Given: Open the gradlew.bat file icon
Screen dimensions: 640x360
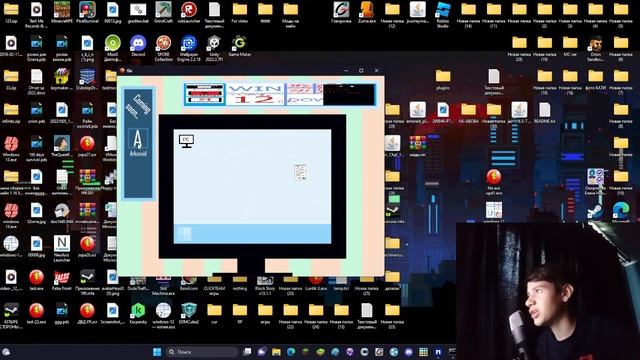Looking at the screenshot, I should (x=138, y=12).
